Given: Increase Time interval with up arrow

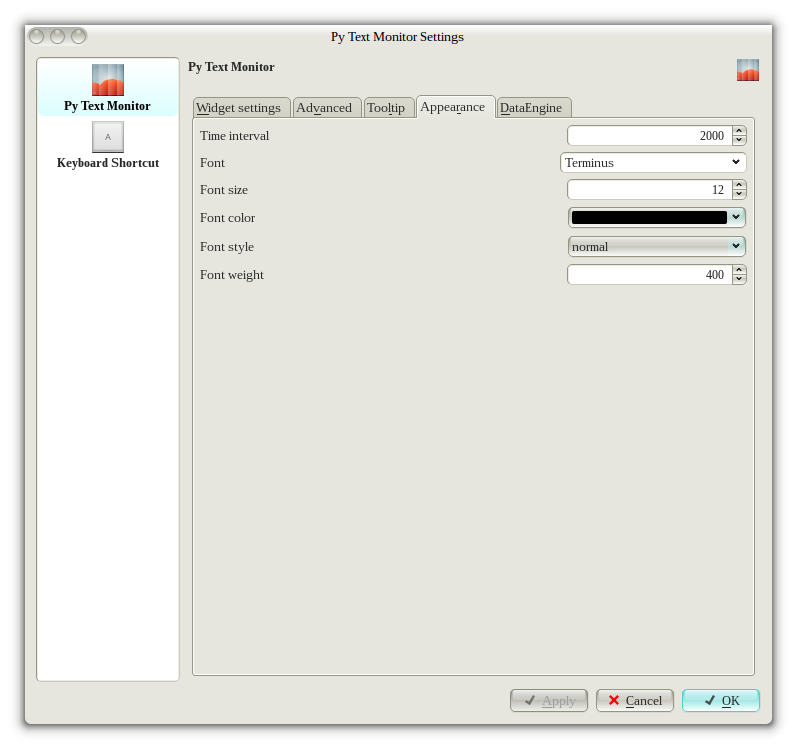Looking at the screenshot, I should (739, 130).
